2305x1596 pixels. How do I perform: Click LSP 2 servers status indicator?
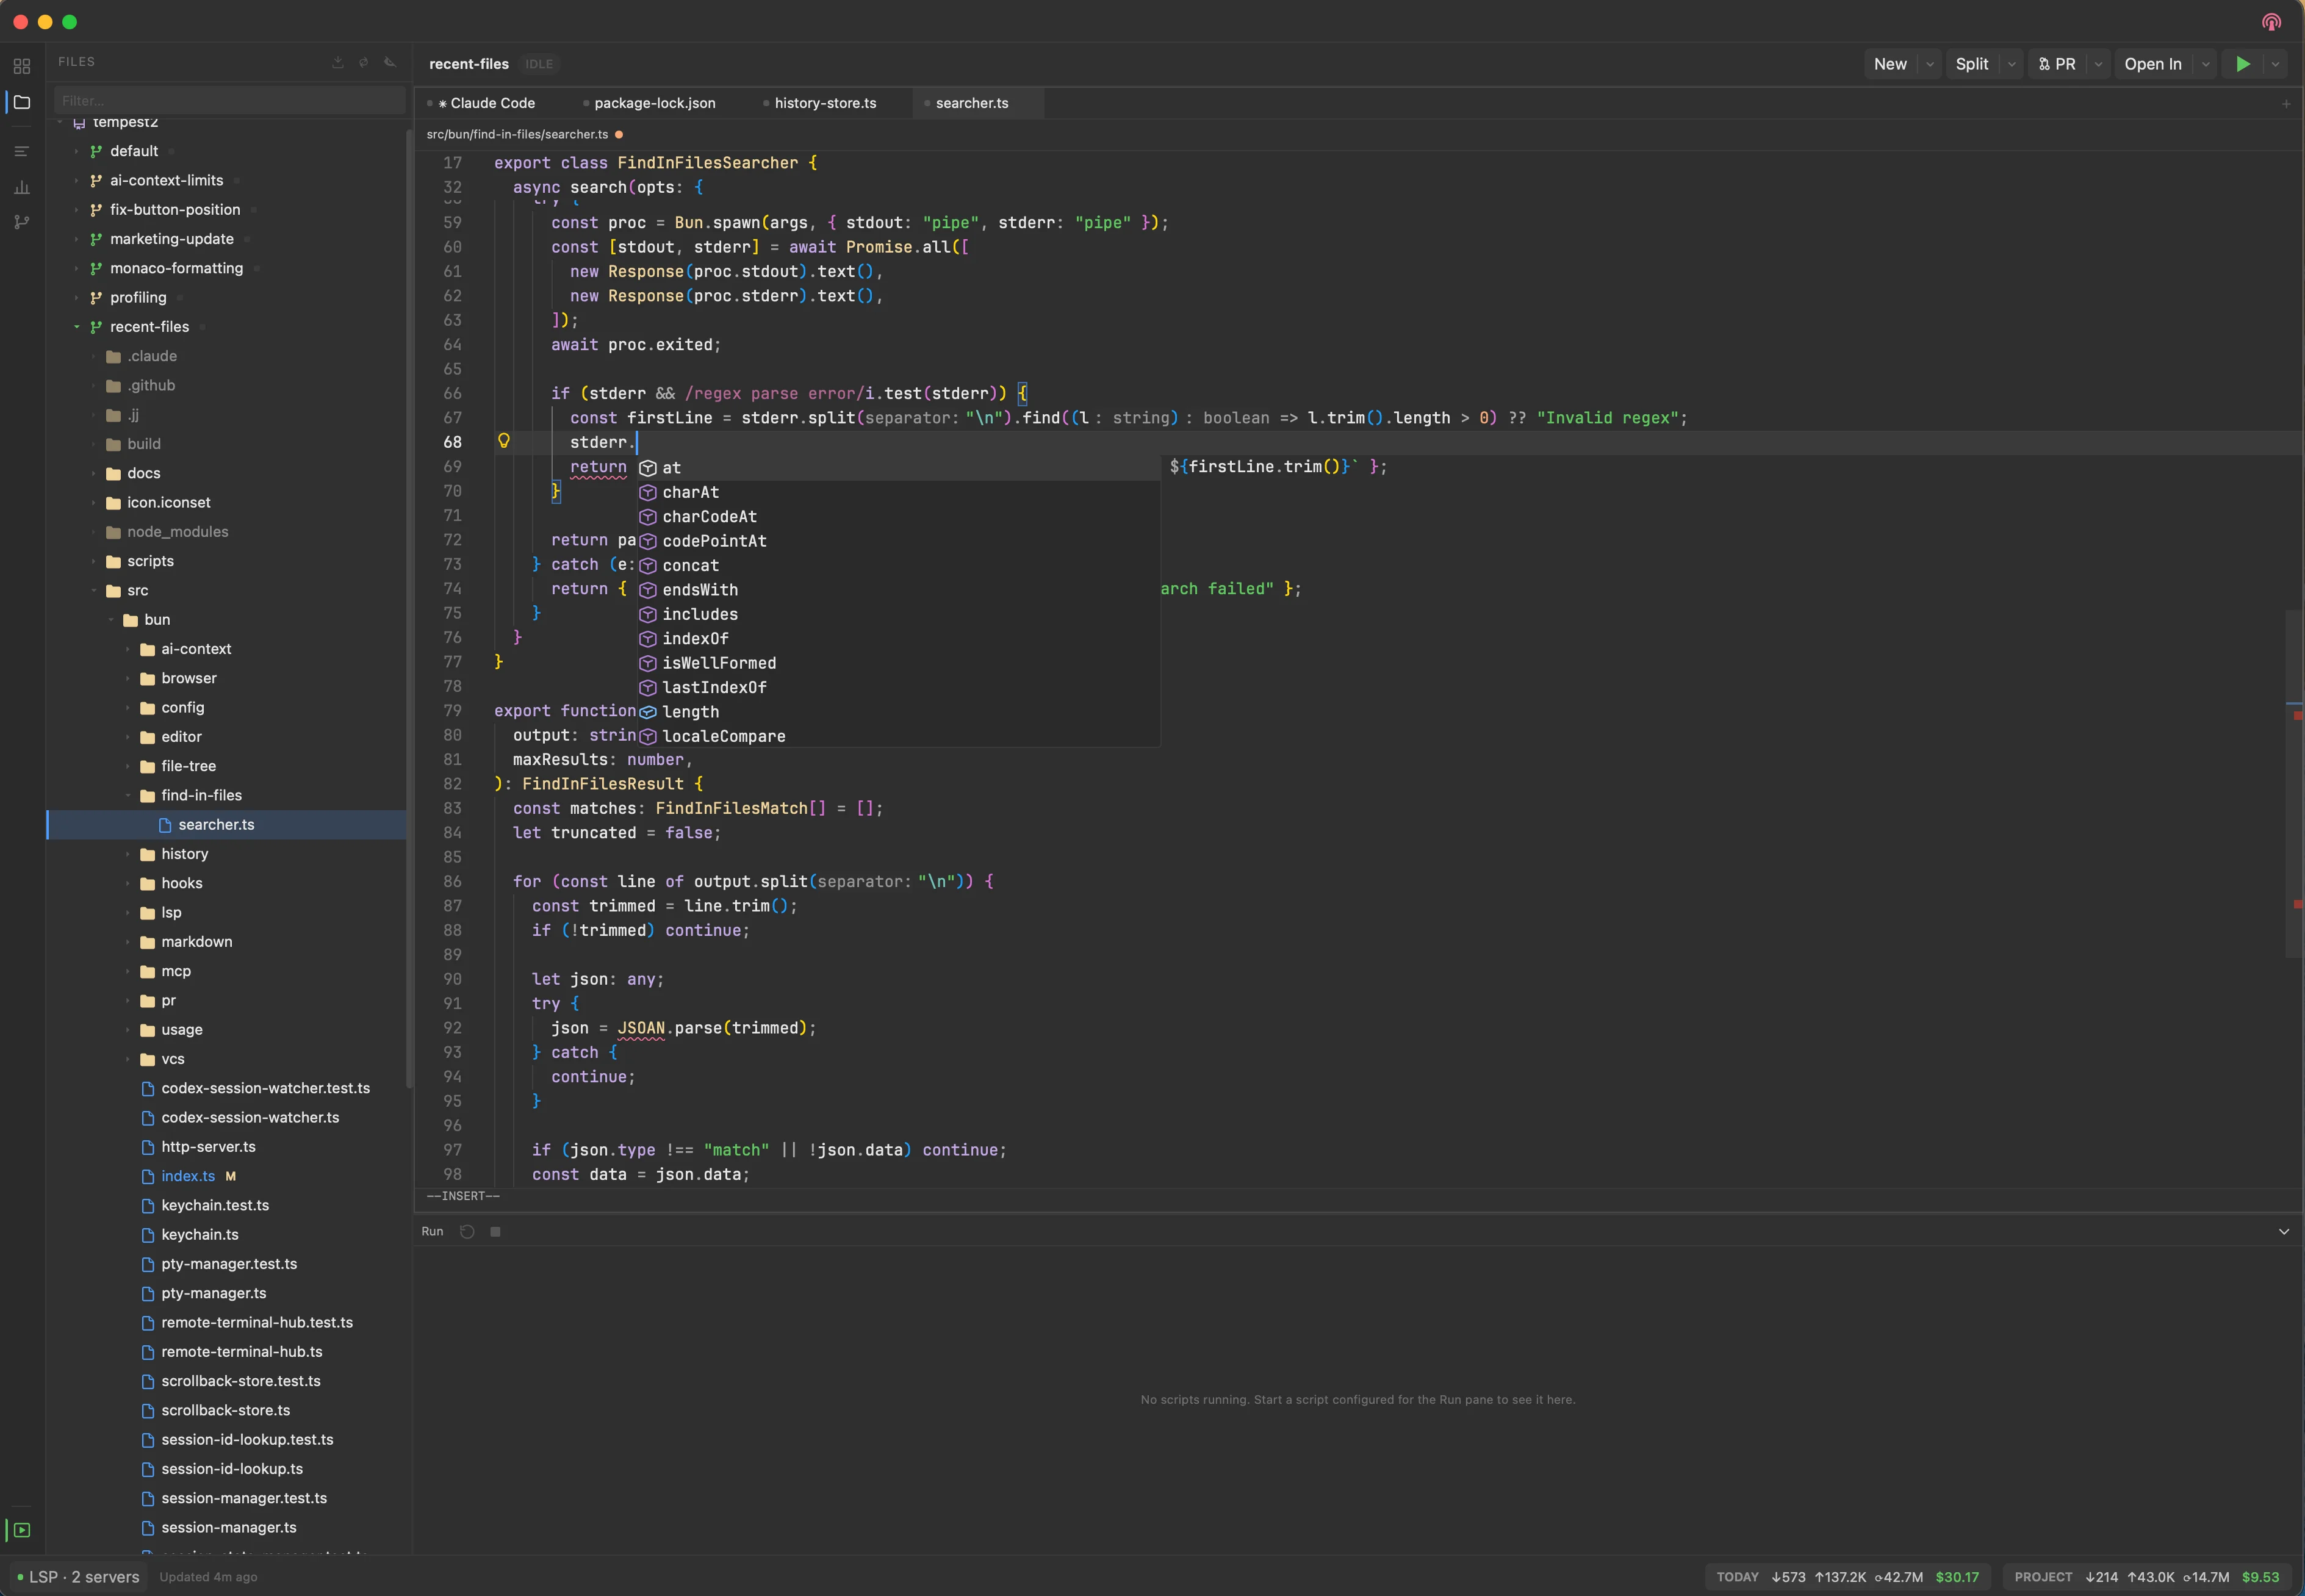pyautogui.click(x=78, y=1577)
